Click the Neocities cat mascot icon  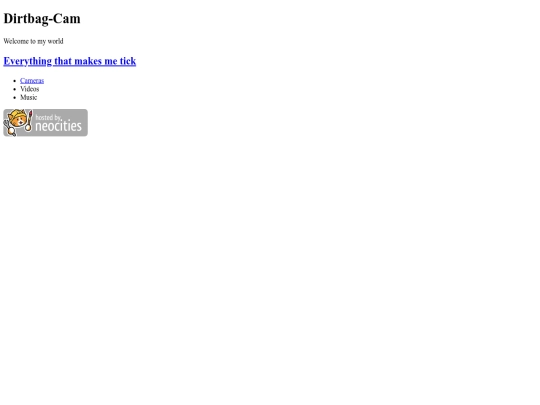[x=17, y=121]
